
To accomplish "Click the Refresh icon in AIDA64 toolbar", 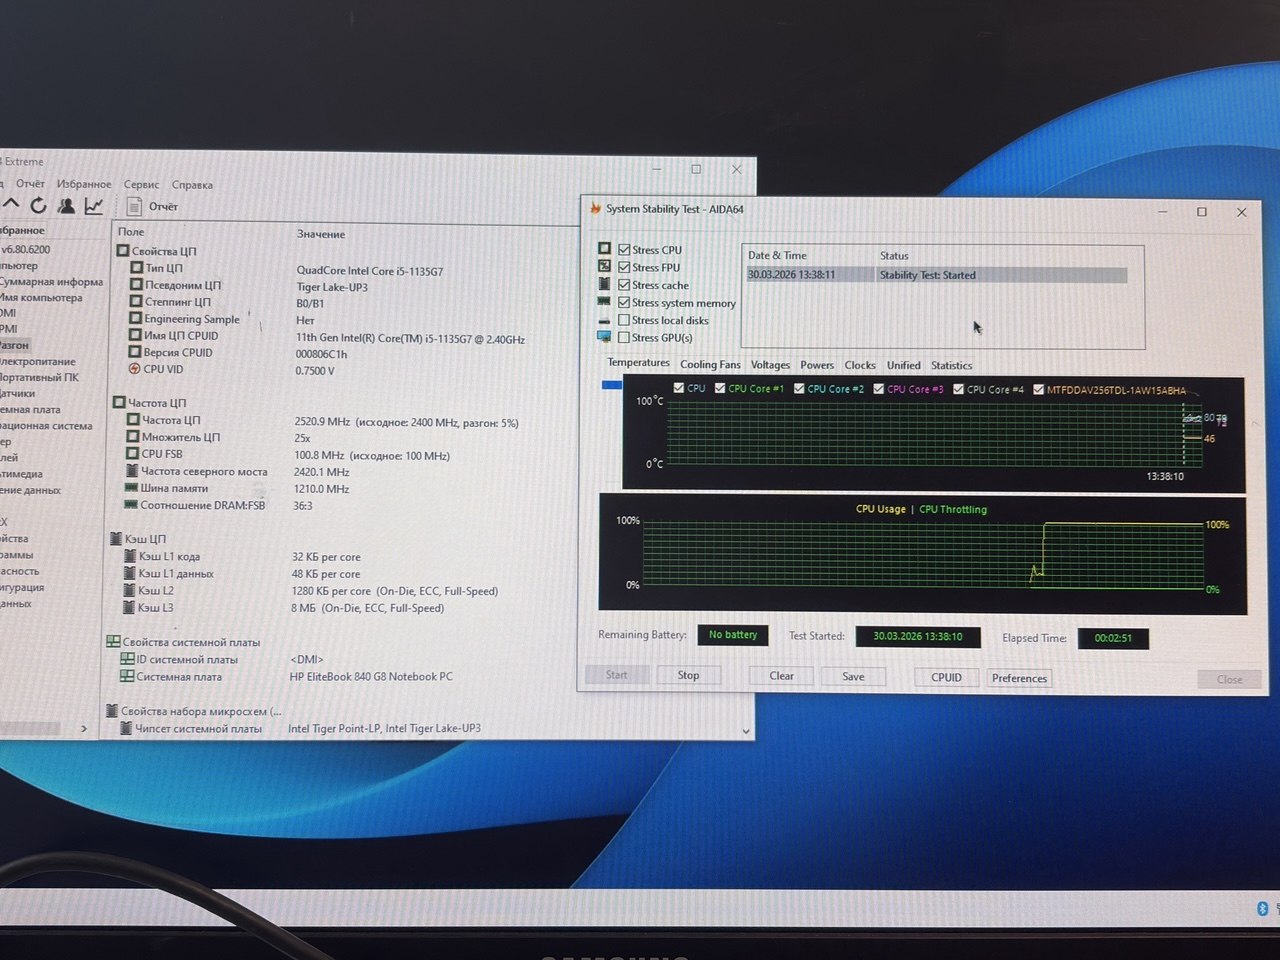I will pos(38,205).
